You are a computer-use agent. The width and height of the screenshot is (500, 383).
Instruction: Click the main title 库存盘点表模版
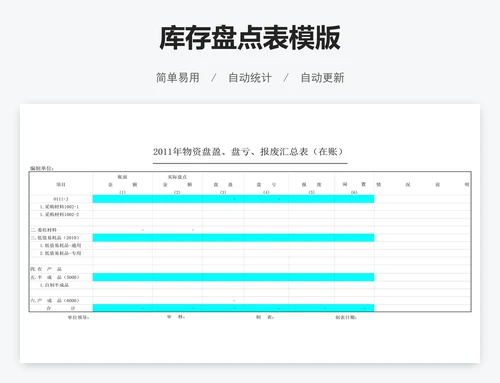(x=250, y=38)
